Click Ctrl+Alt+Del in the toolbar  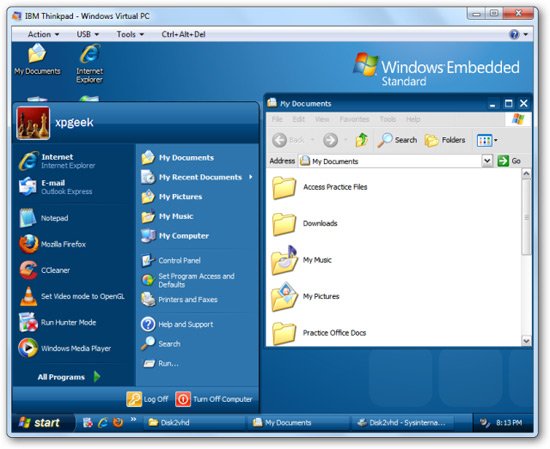click(x=183, y=34)
